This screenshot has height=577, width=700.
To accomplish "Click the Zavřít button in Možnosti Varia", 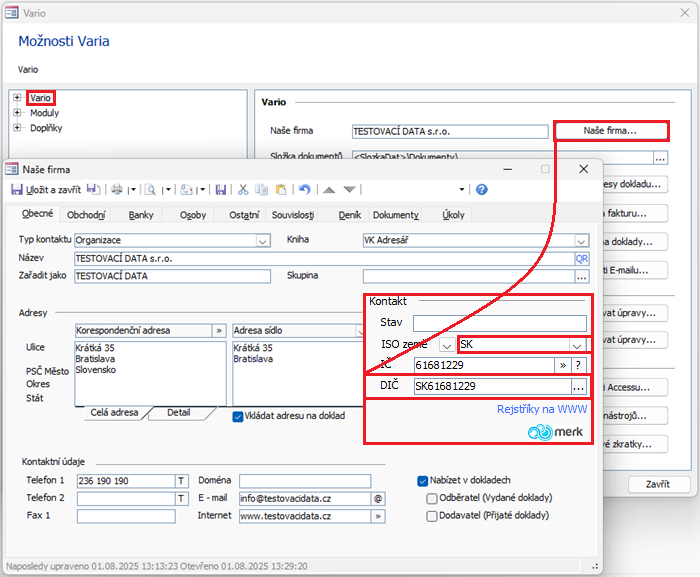I will [x=658, y=484].
